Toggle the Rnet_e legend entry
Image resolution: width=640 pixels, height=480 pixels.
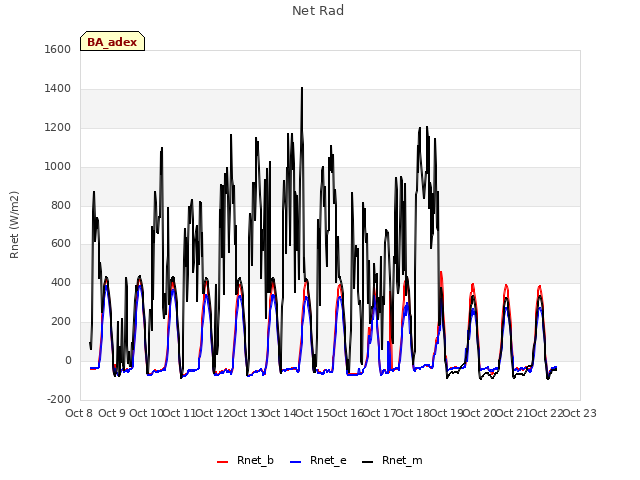point(318,460)
